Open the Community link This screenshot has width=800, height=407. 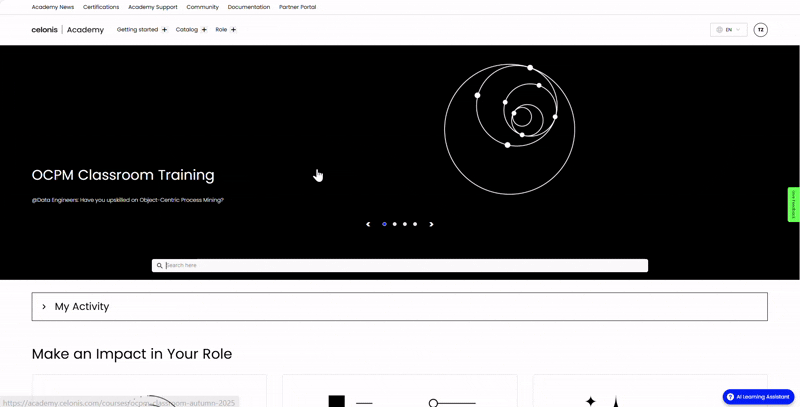coord(203,7)
